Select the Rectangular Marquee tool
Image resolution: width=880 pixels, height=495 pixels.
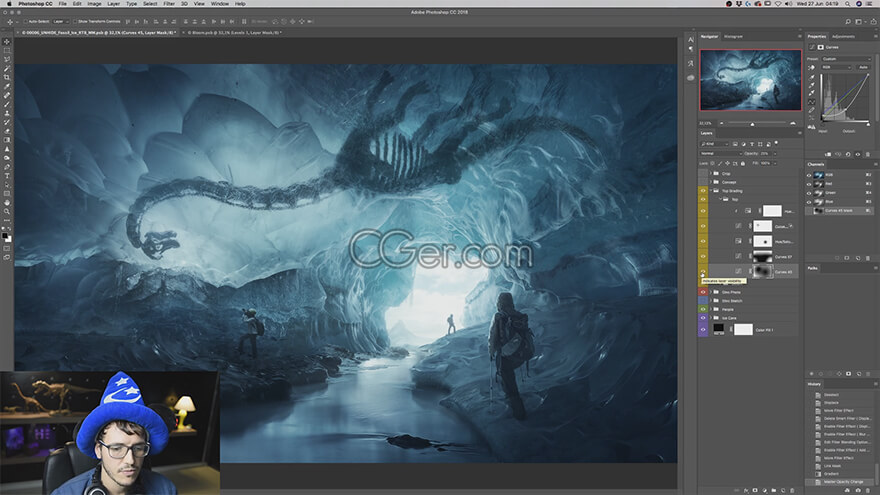tap(7, 51)
